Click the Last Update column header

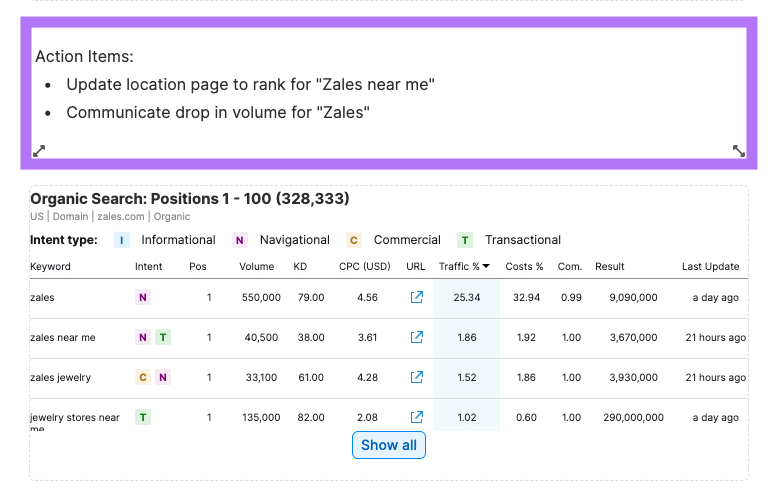coord(710,266)
